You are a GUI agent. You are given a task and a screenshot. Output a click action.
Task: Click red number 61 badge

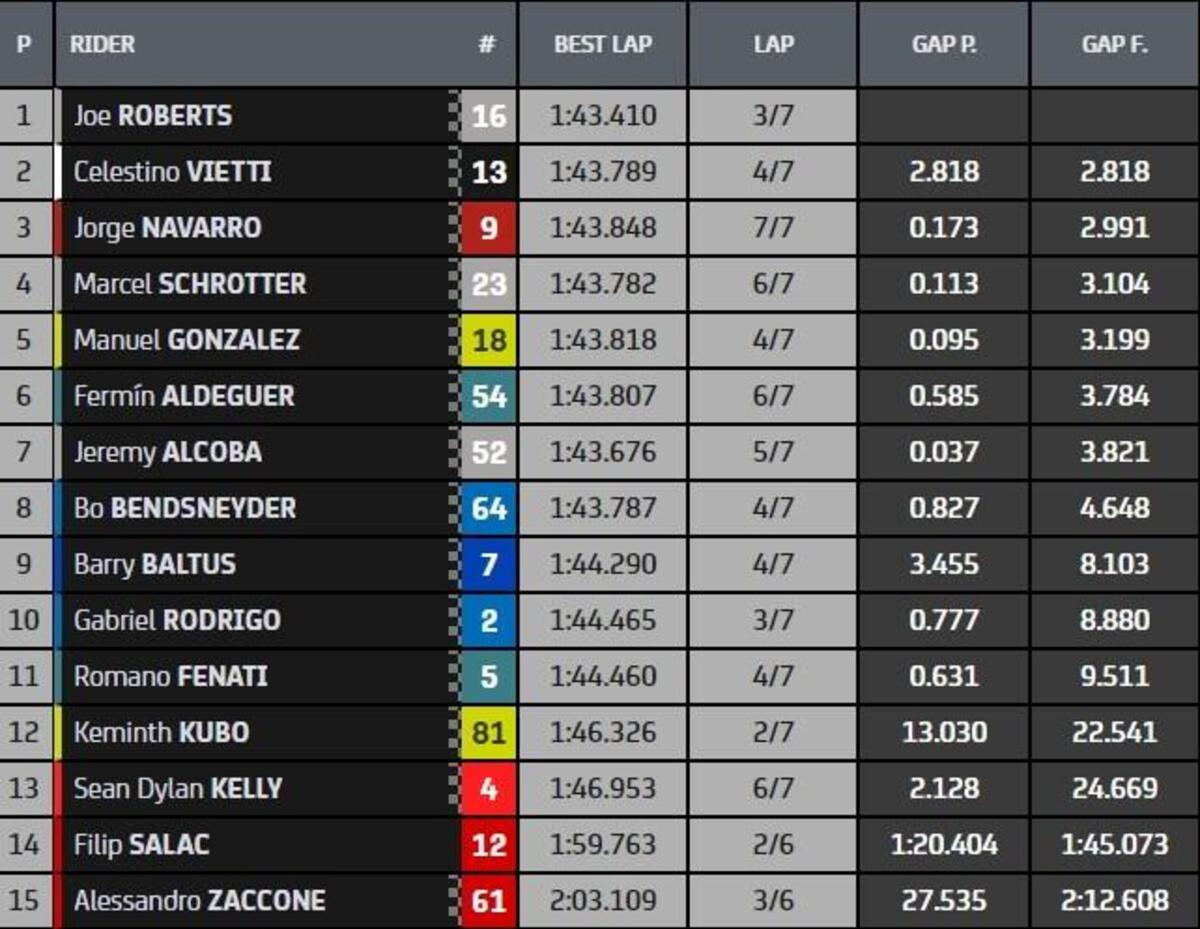[489, 901]
